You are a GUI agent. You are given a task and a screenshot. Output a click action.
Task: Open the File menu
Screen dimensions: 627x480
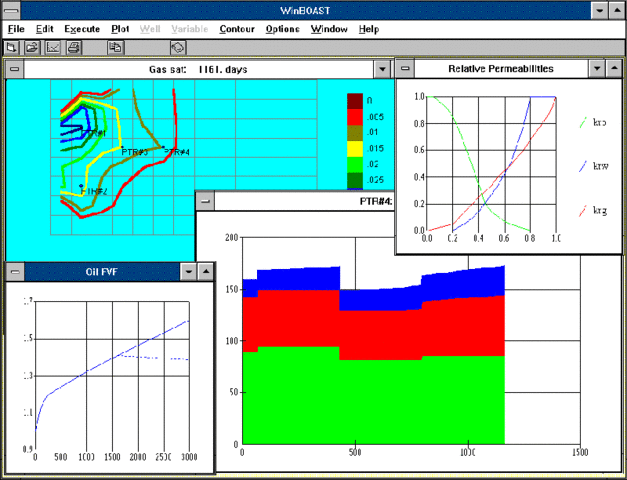(16, 29)
